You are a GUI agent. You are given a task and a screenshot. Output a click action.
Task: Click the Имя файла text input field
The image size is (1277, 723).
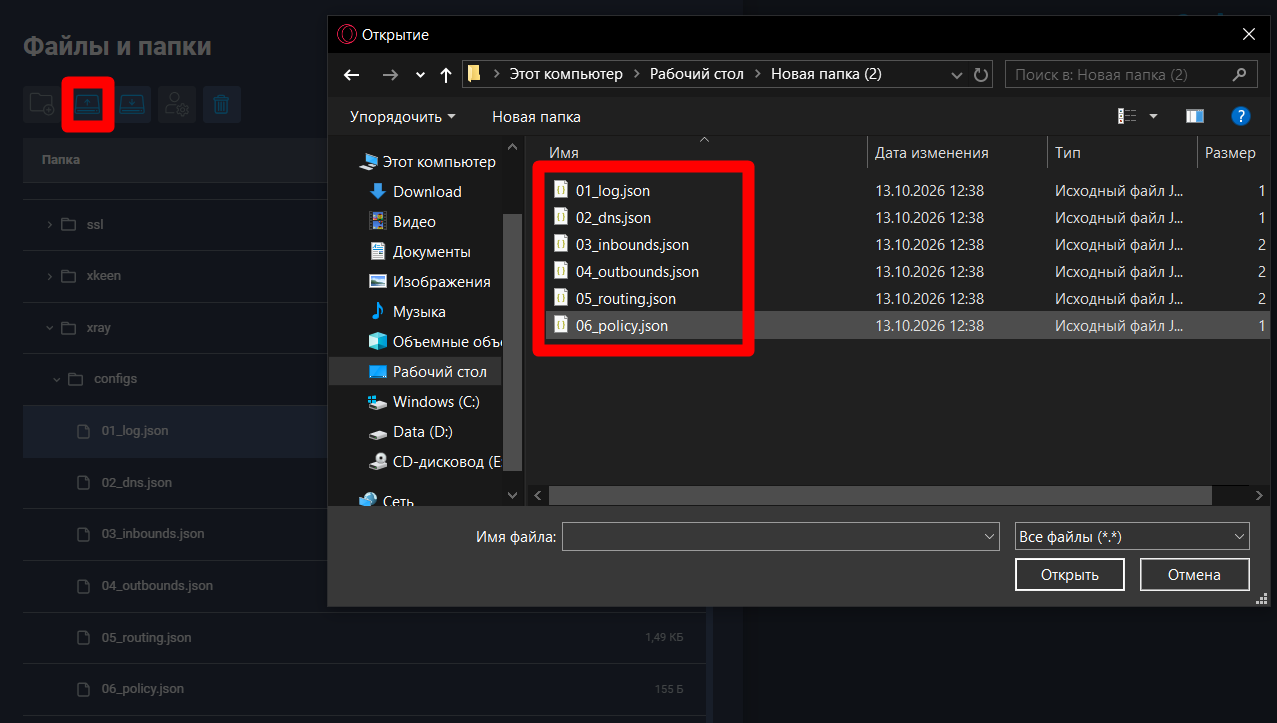pos(781,537)
